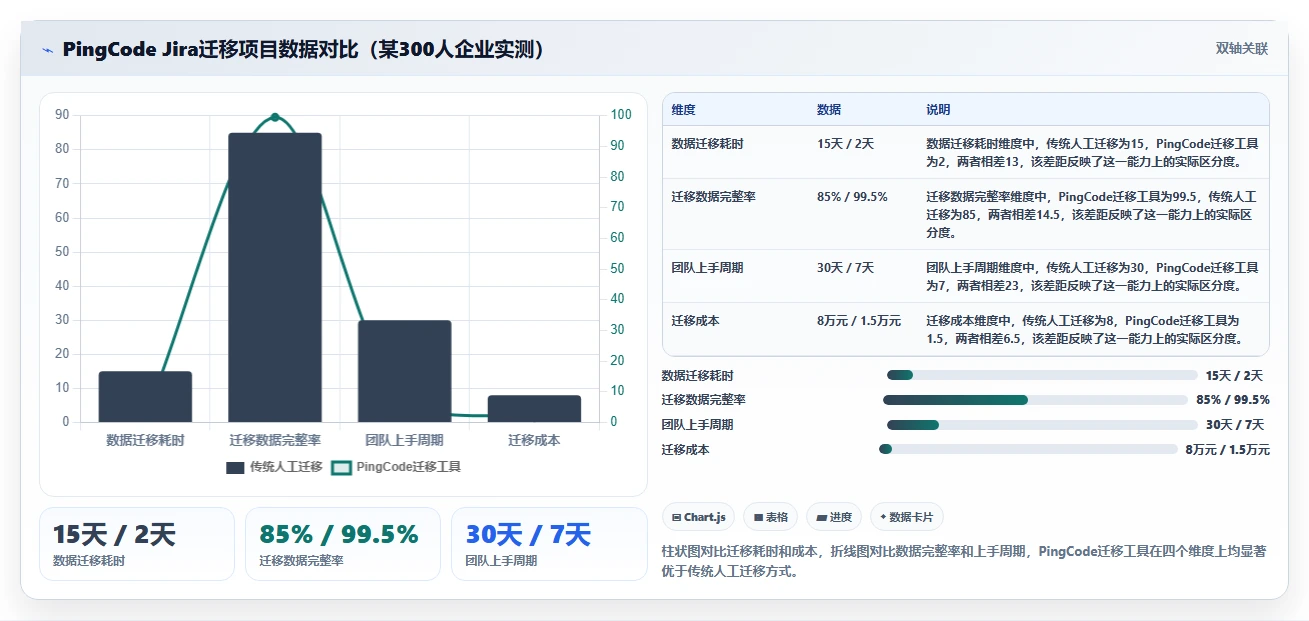
Task: Click the 团队上手周期 bar in the chart
Action: (x=405, y=371)
